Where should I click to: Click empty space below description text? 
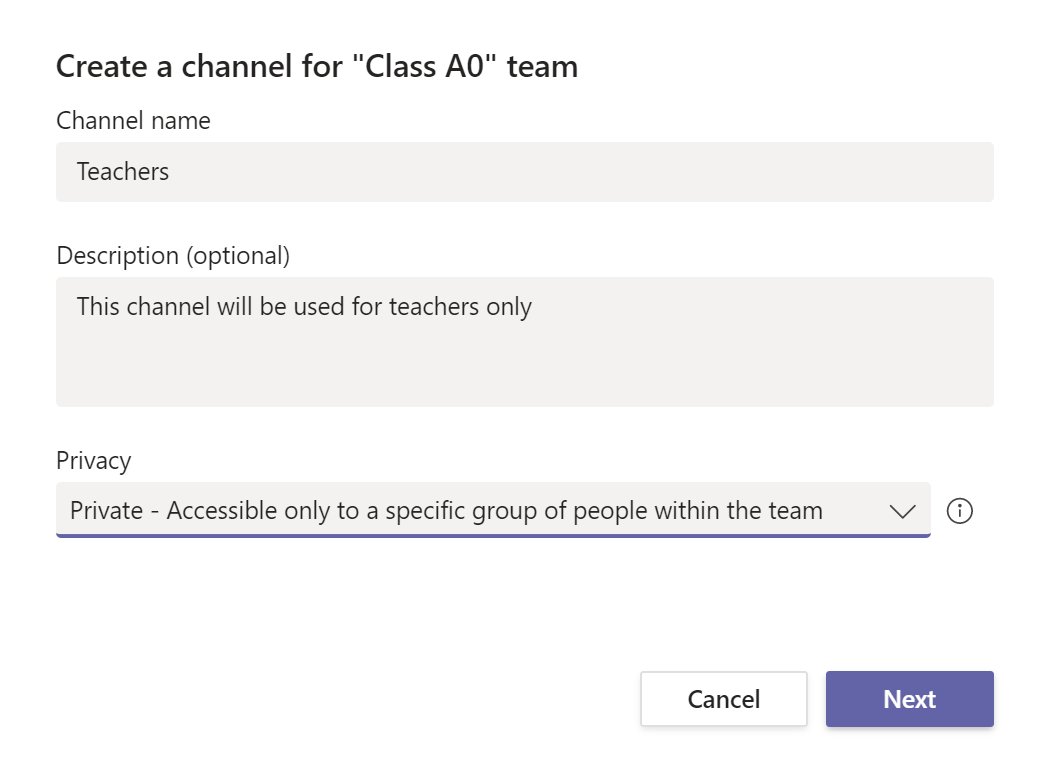pos(524,370)
